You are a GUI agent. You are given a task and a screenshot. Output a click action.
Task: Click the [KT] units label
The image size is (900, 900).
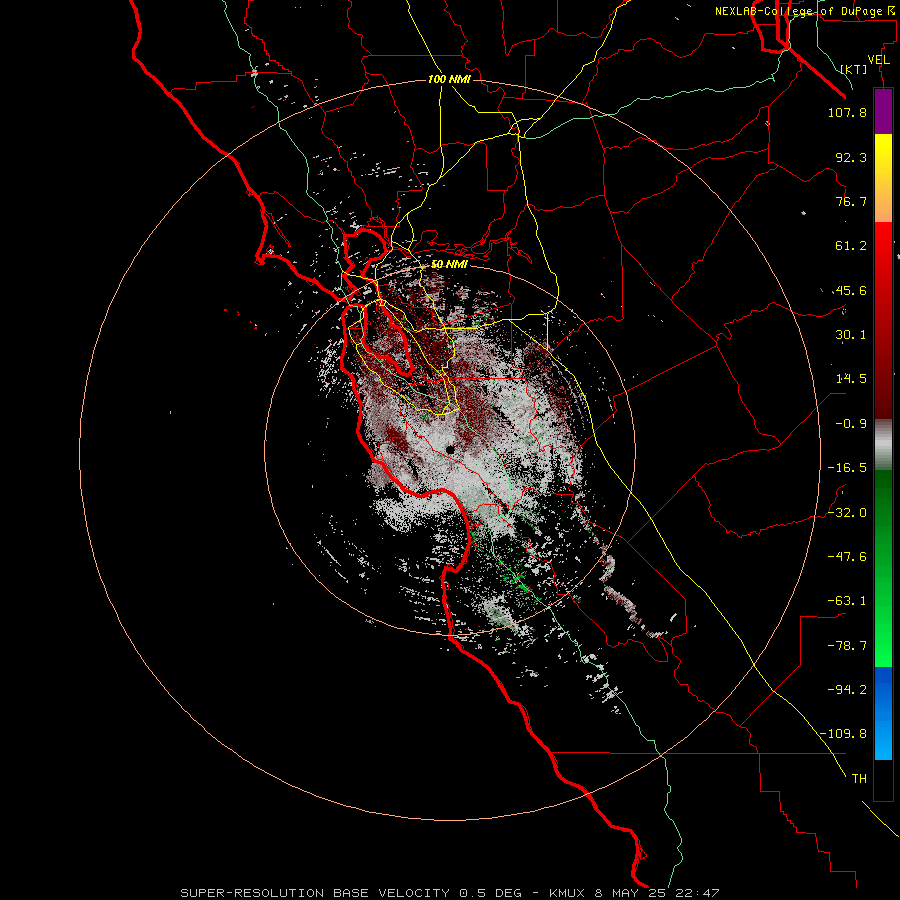point(854,69)
